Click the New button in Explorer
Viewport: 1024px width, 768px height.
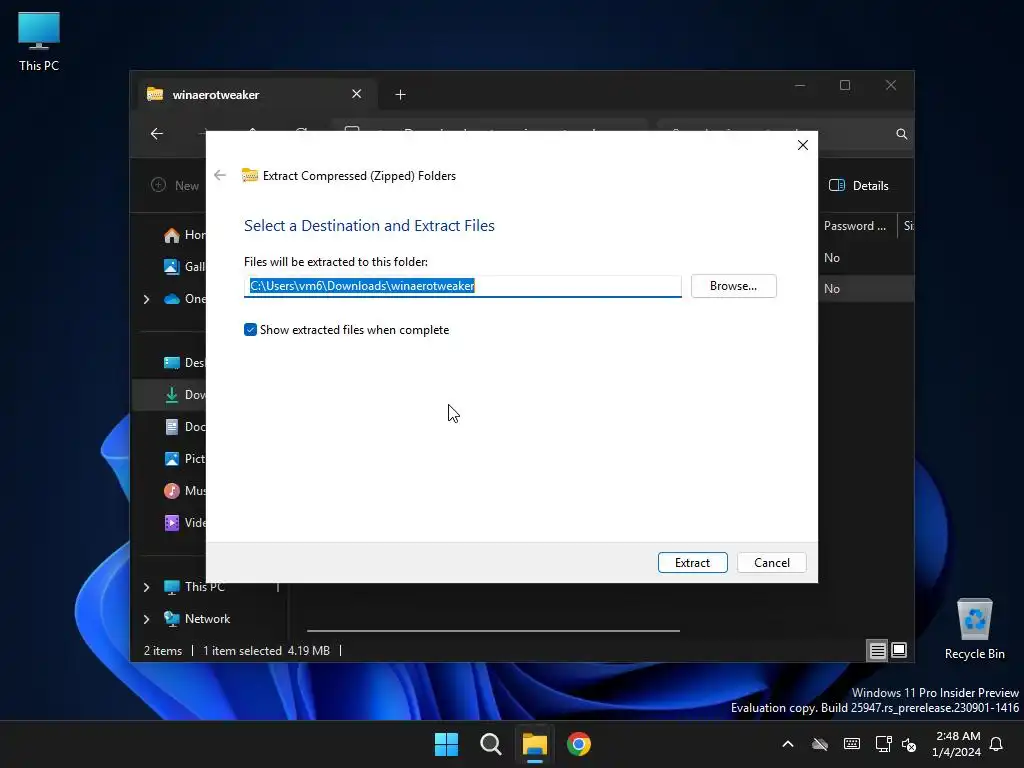[x=175, y=185]
